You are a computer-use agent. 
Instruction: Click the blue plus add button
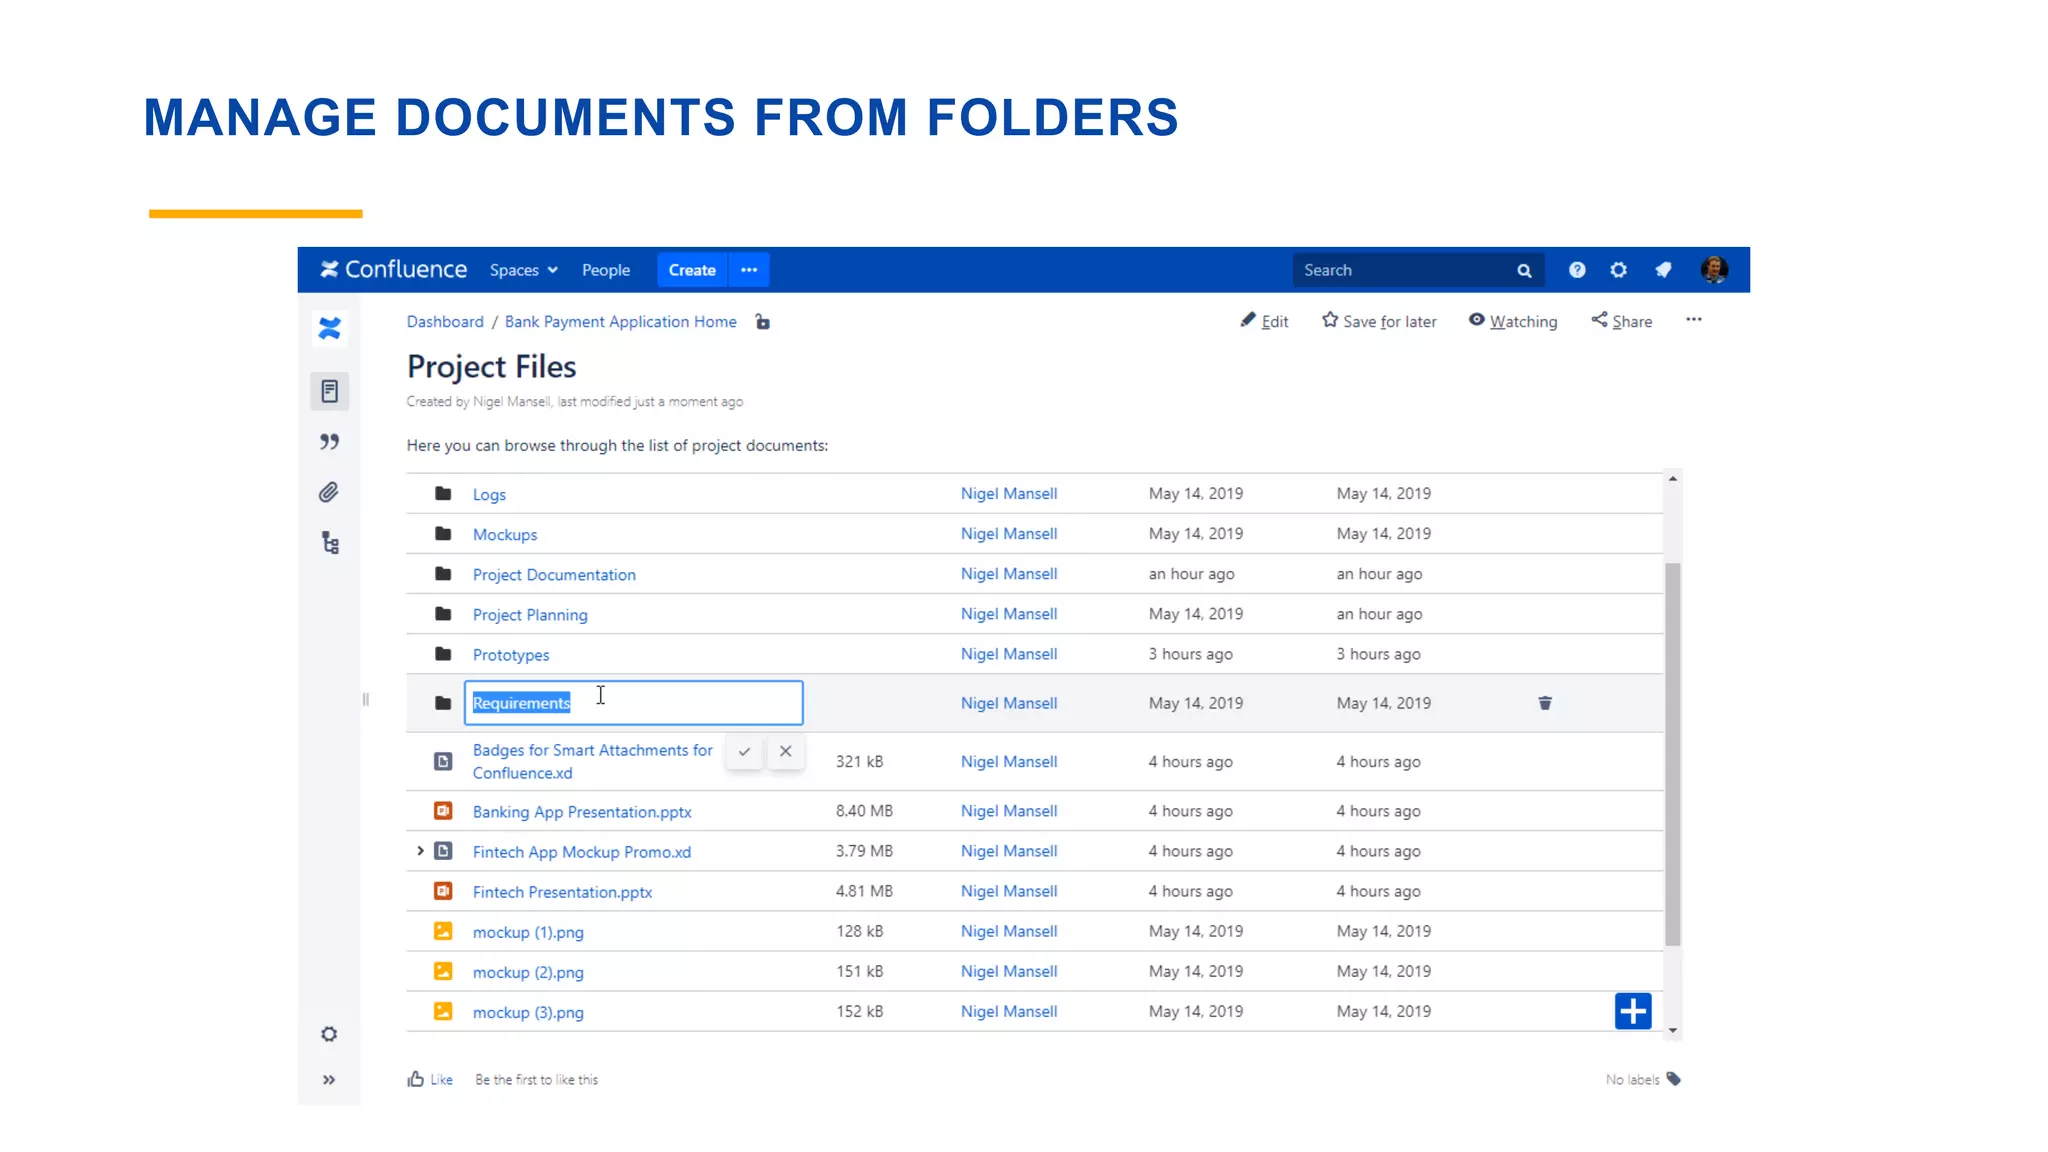click(1632, 1011)
